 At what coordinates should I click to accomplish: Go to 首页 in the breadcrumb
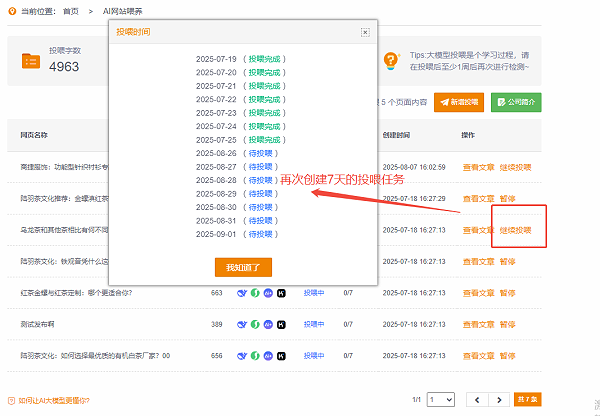click(71, 9)
